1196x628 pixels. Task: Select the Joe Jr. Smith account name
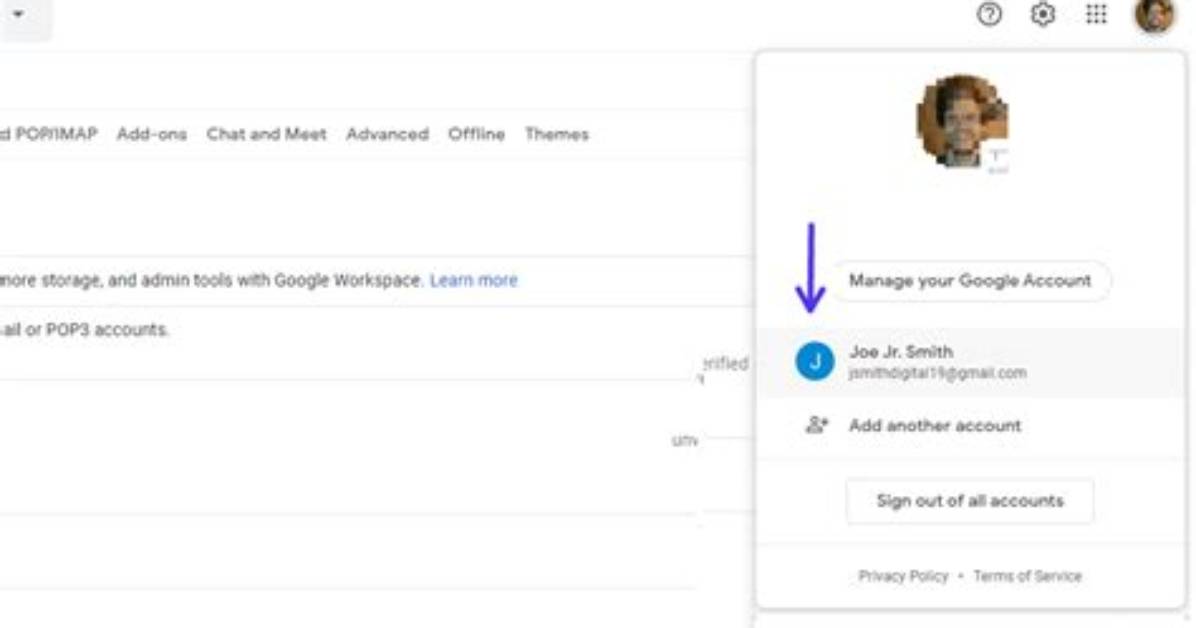click(901, 352)
